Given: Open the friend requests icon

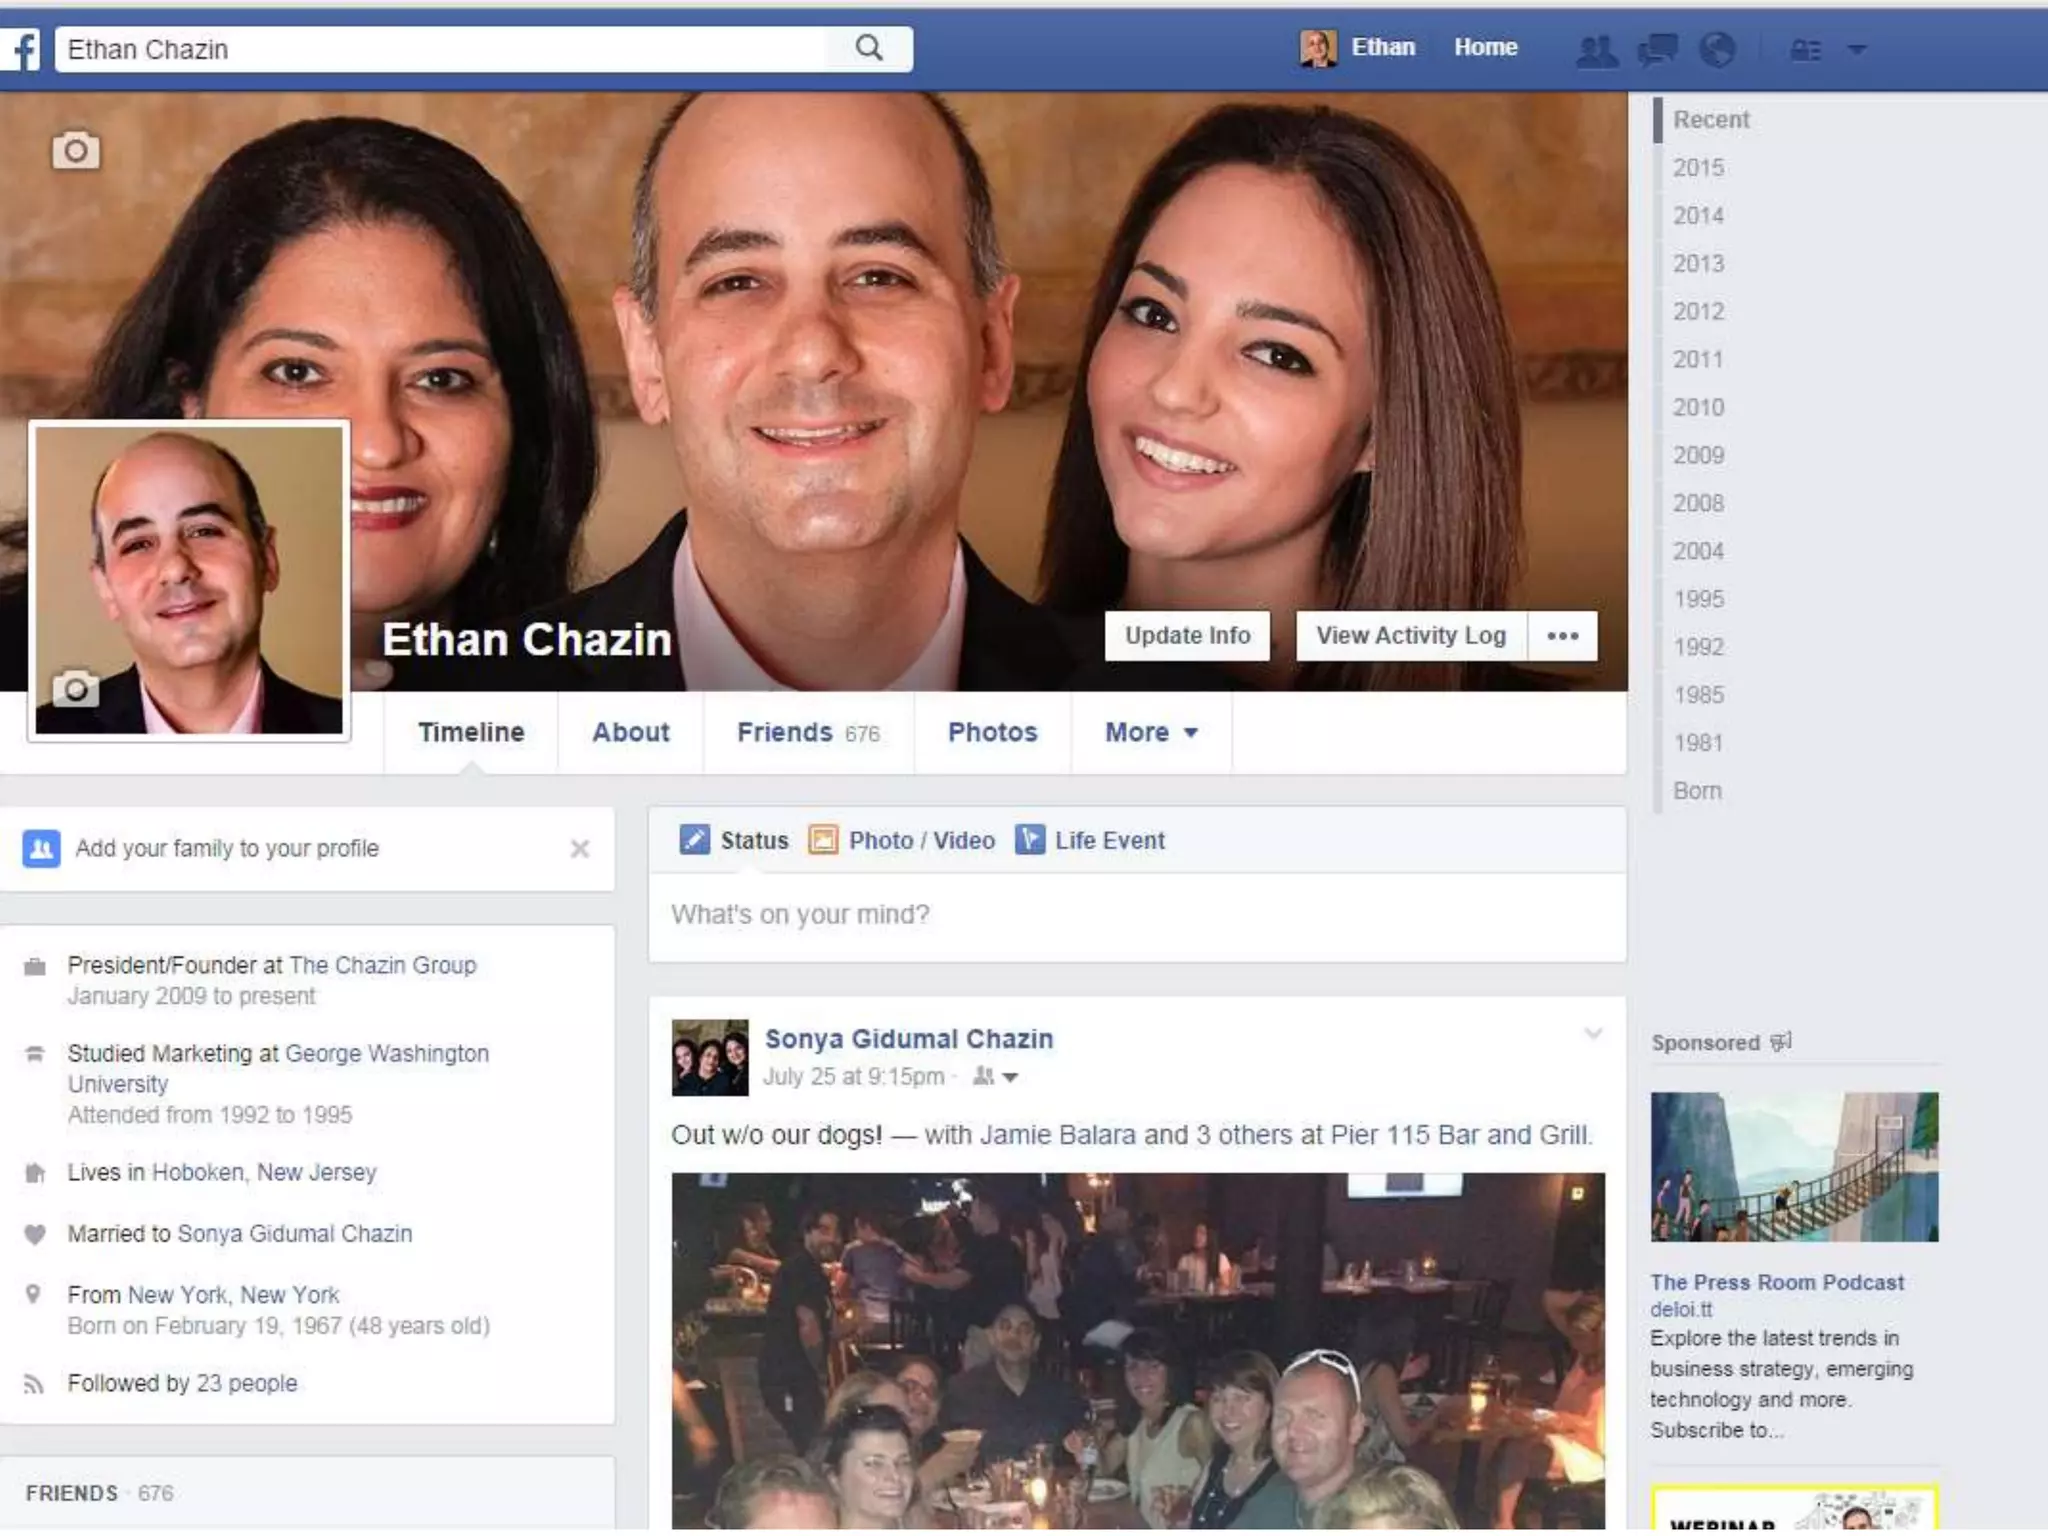Looking at the screenshot, I should tap(1596, 49).
